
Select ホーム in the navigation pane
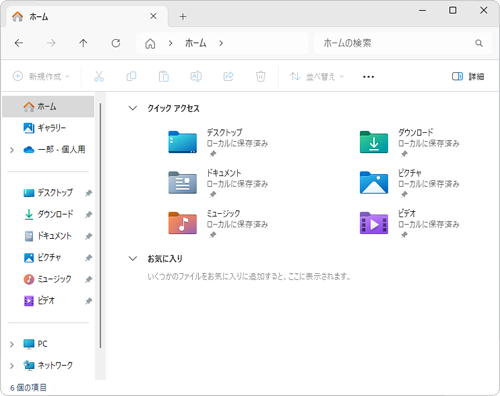point(48,107)
